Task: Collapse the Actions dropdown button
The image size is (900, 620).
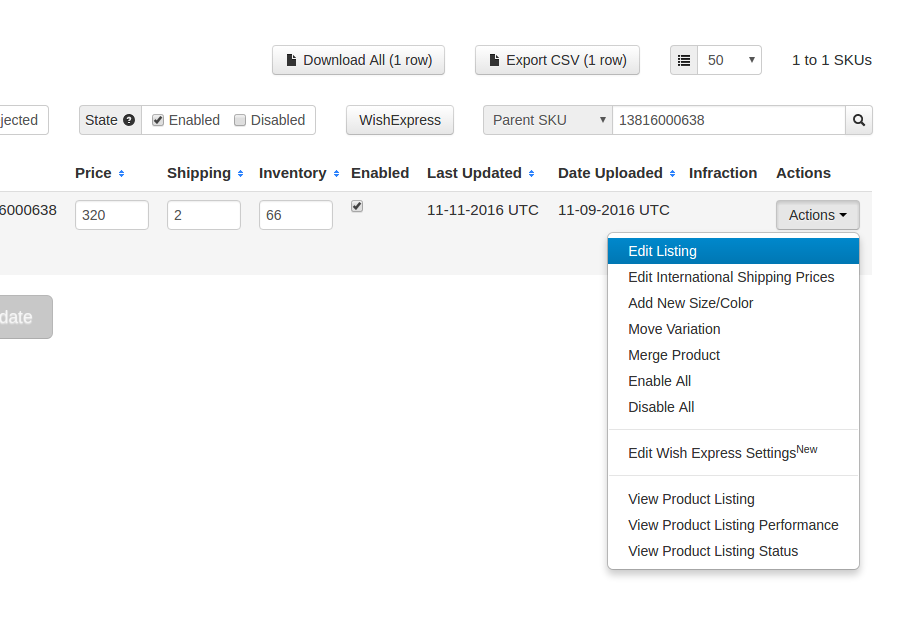Action: coord(818,215)
